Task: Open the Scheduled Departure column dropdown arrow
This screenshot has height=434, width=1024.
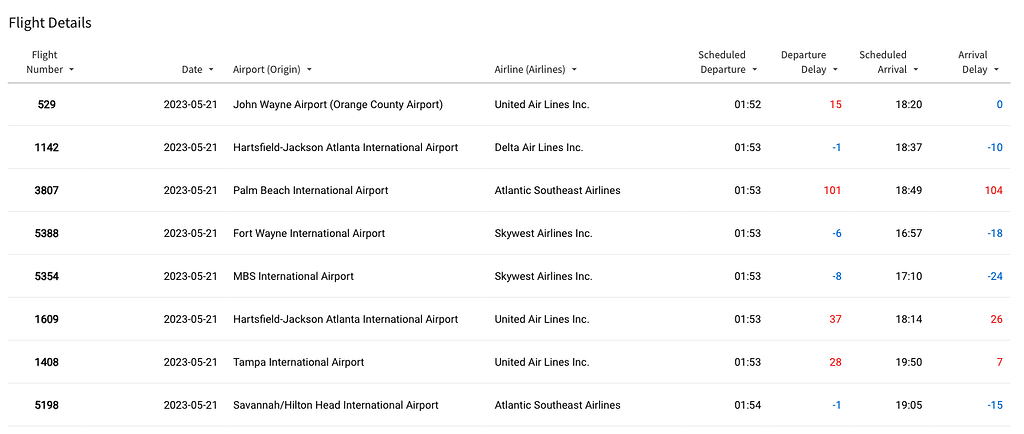Action: point(757,70)
